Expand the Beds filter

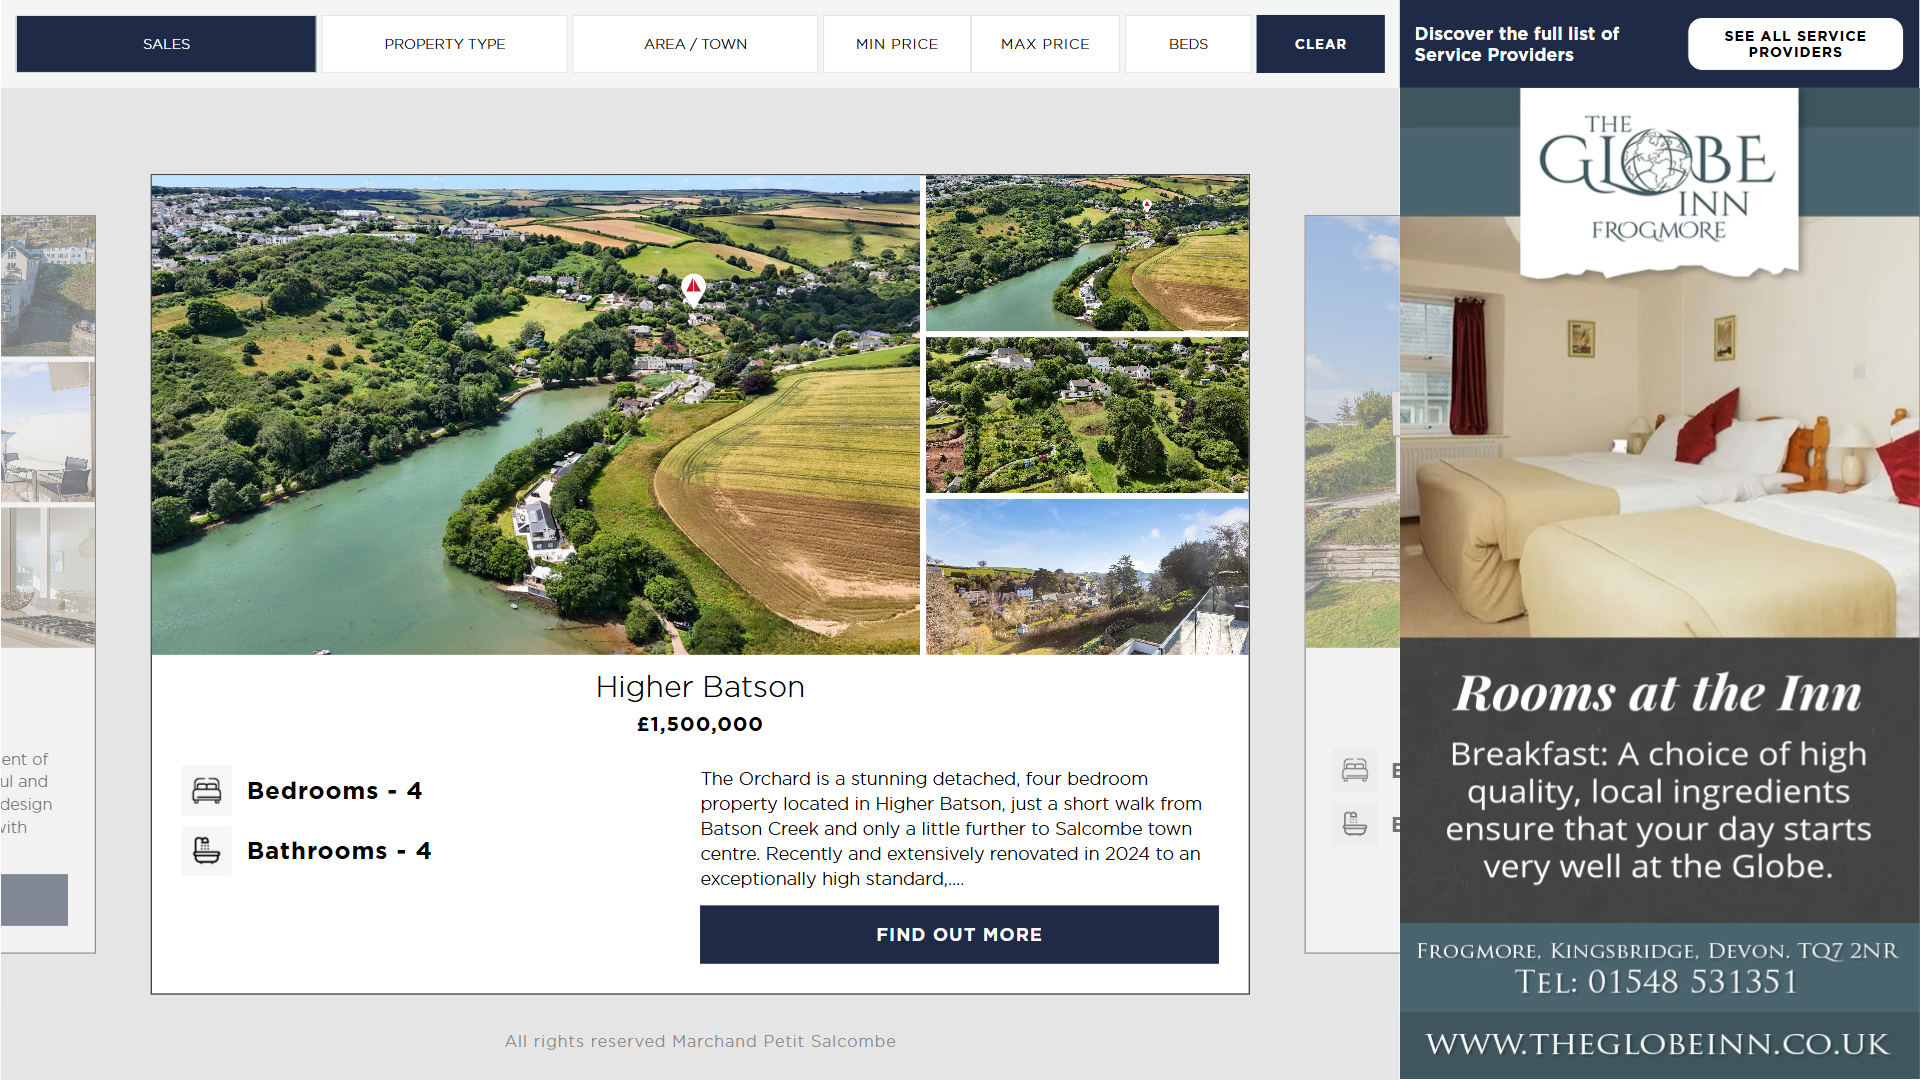click(x=1188, y=44)
